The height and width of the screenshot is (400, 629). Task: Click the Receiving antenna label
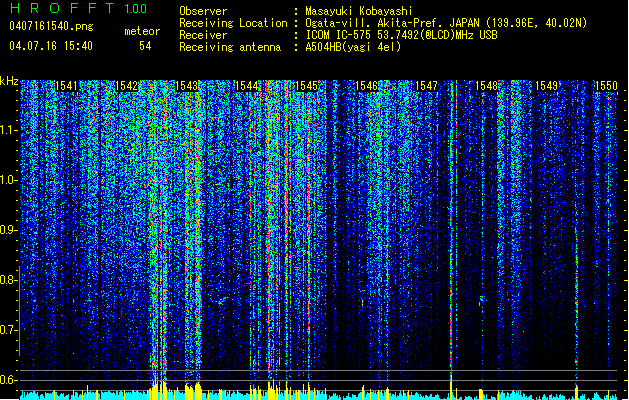click(230, 47)
